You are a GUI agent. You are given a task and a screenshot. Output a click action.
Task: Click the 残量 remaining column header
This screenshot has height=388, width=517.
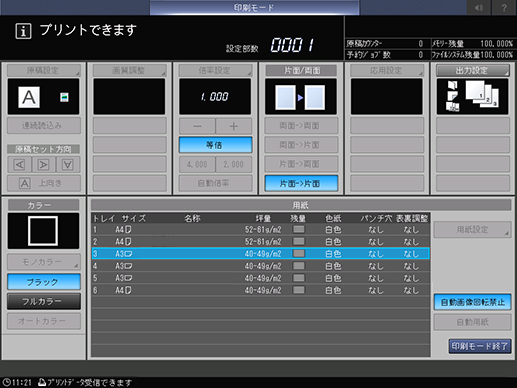(x=298, y=219)
